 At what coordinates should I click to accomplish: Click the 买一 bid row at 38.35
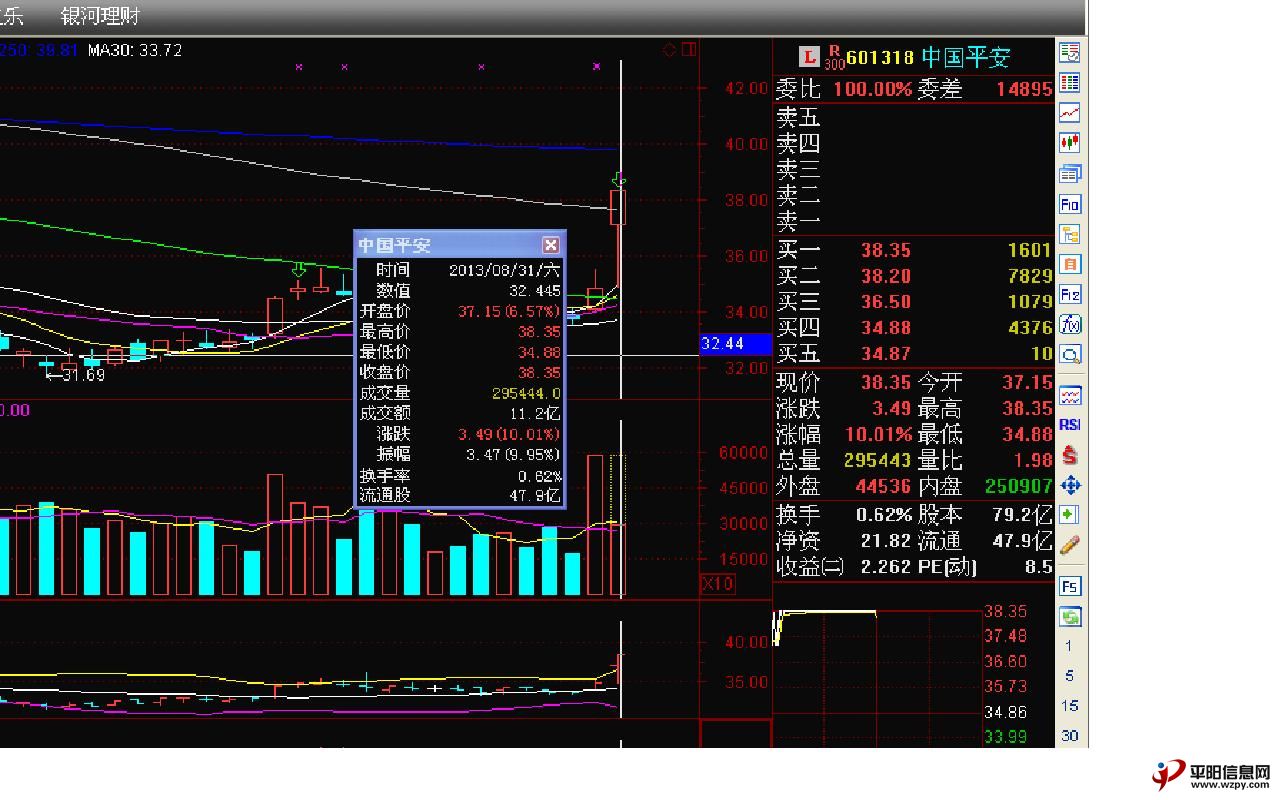coord(914,250)
